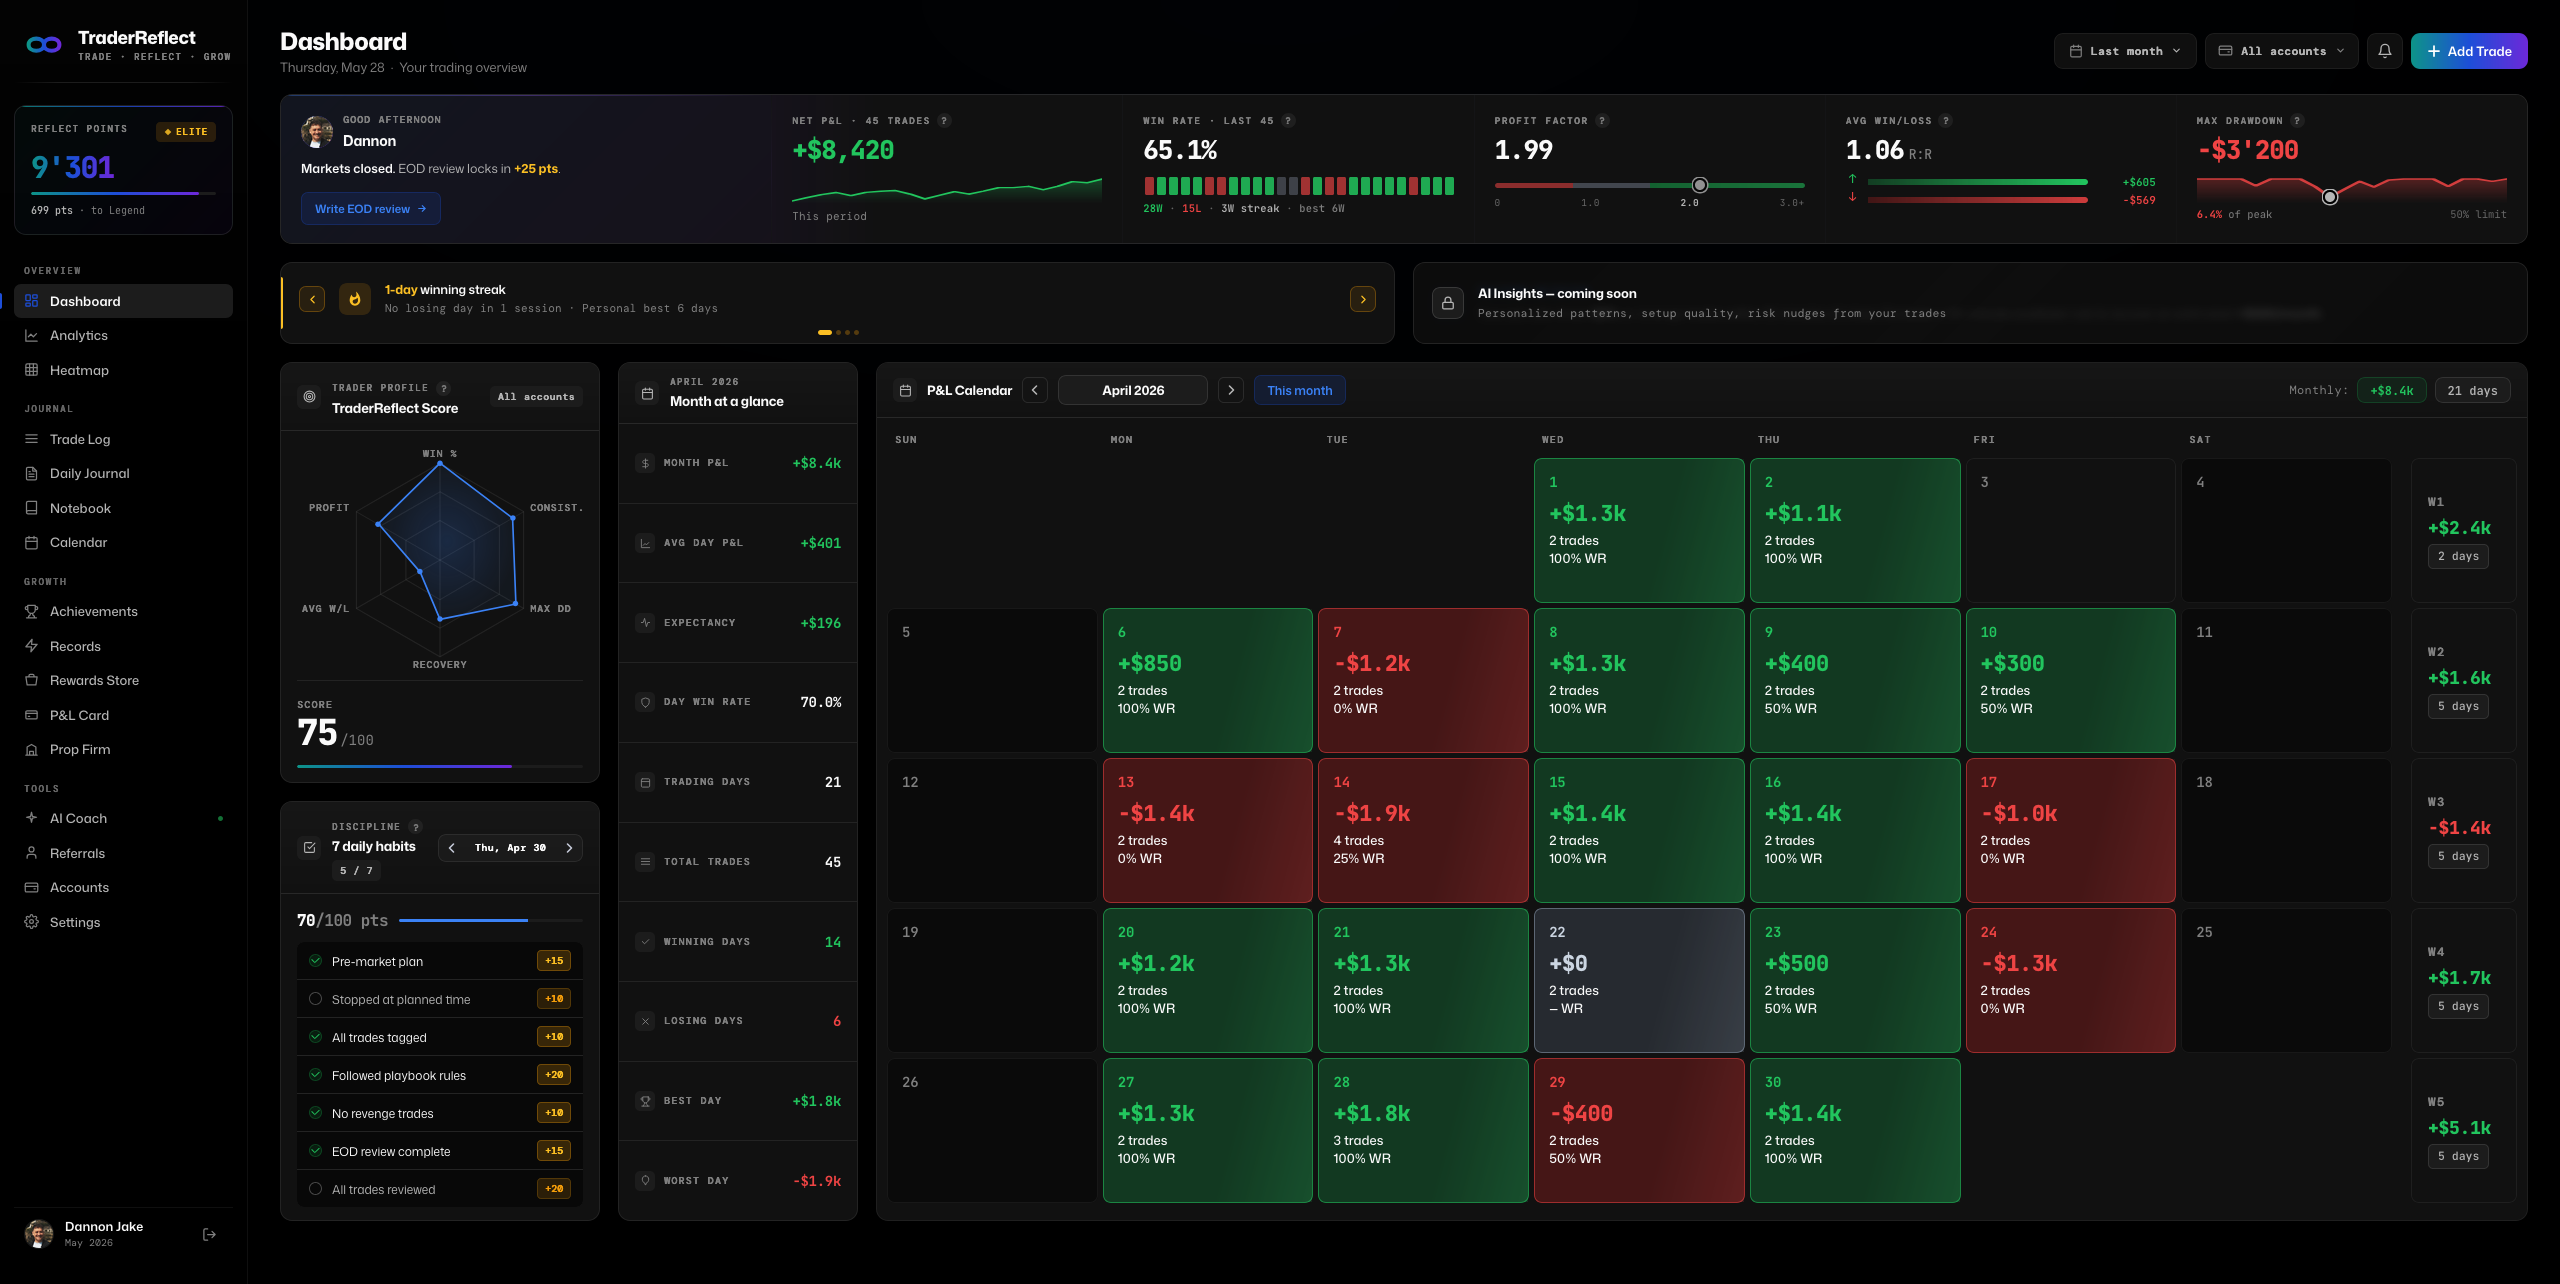Open Daily Journal in sidebar
Viewport: 2560px width, 1284px height.
click(x=123, y=473)
